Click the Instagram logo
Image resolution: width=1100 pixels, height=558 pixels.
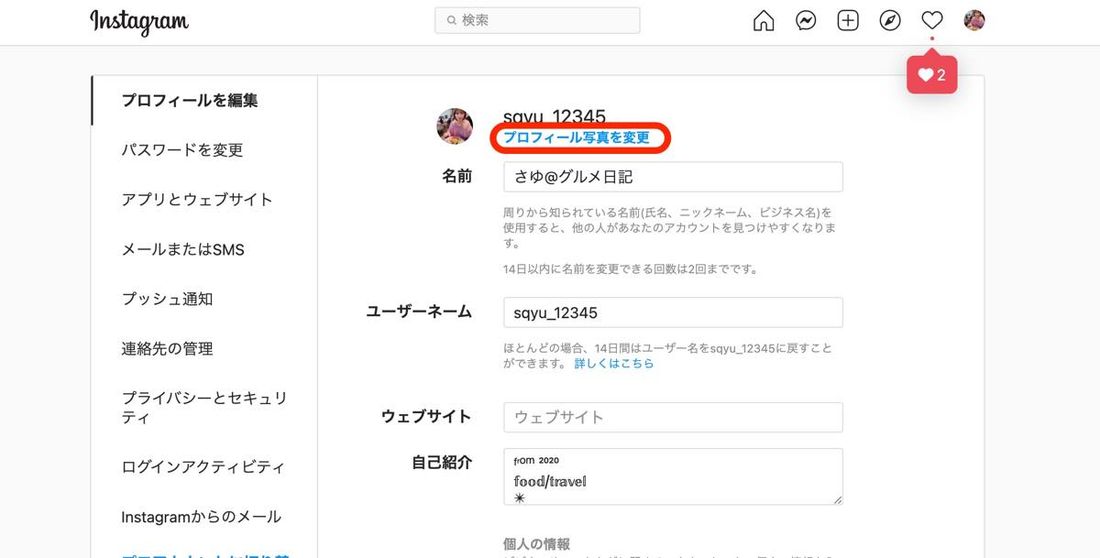(x=139, y=22)
